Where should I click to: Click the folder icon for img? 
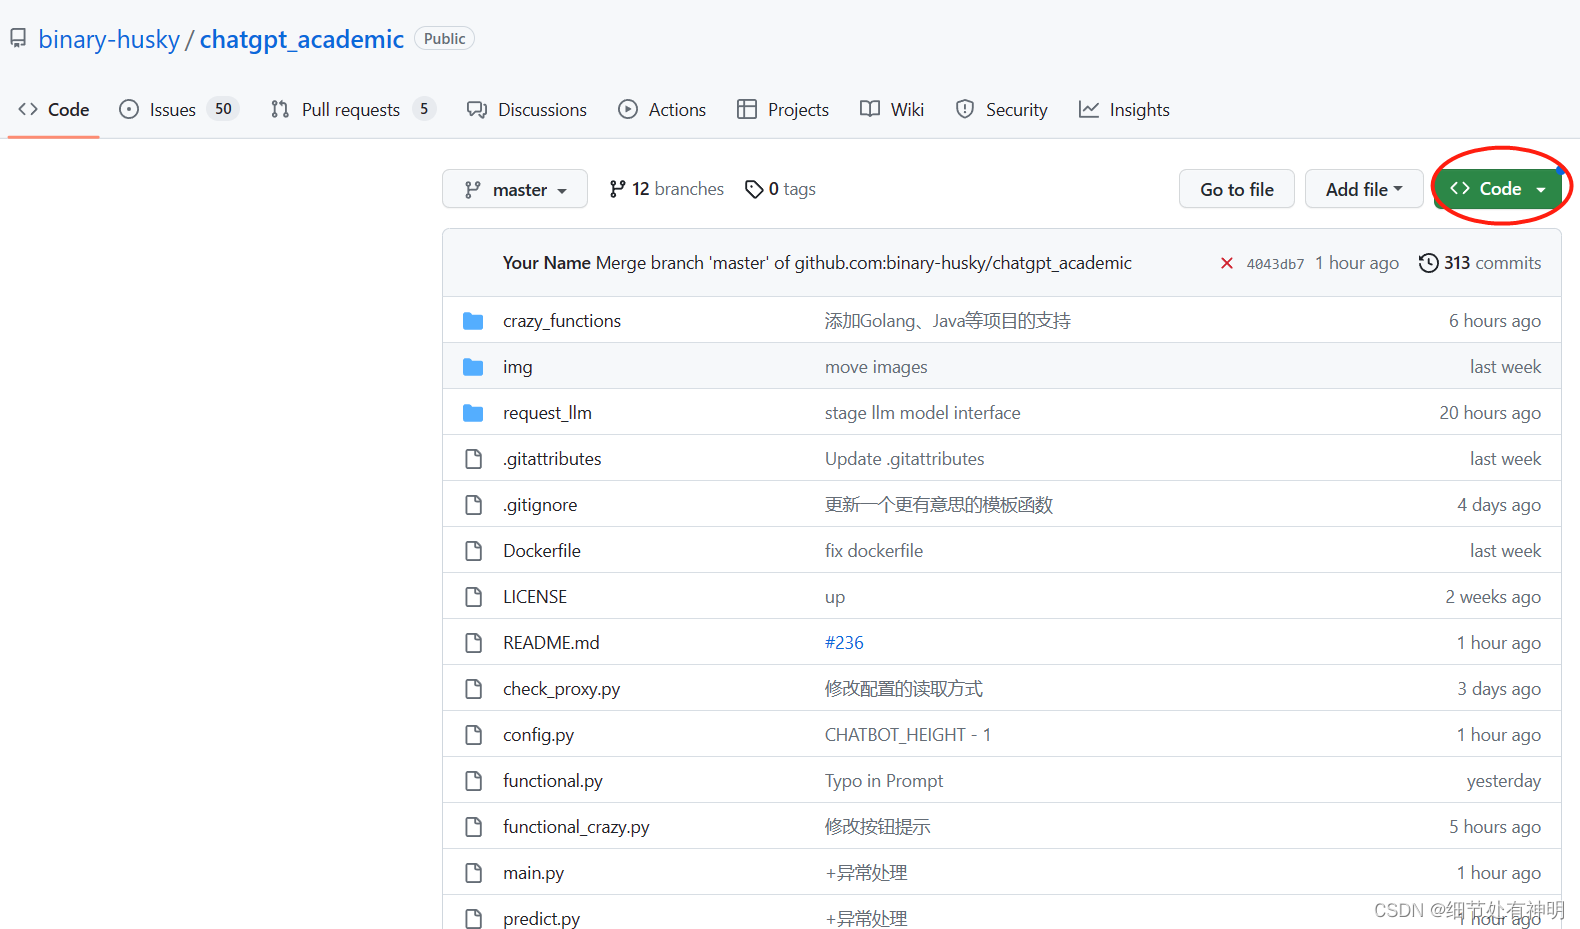pyautogui.click(x=473, y=367)
